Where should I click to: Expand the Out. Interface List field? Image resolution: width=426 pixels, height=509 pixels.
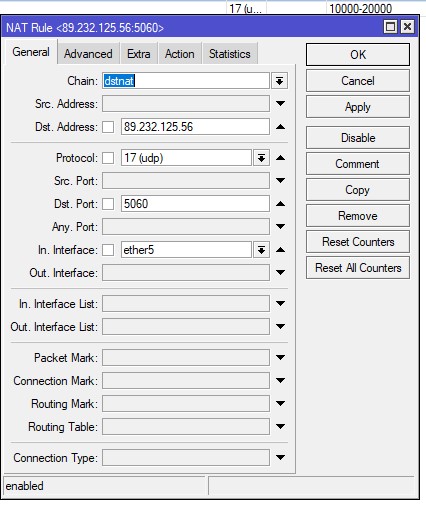(x=281, y=326)
